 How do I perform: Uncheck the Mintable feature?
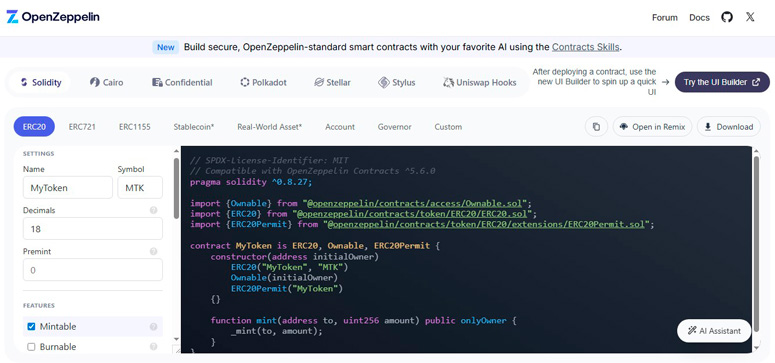31,326
